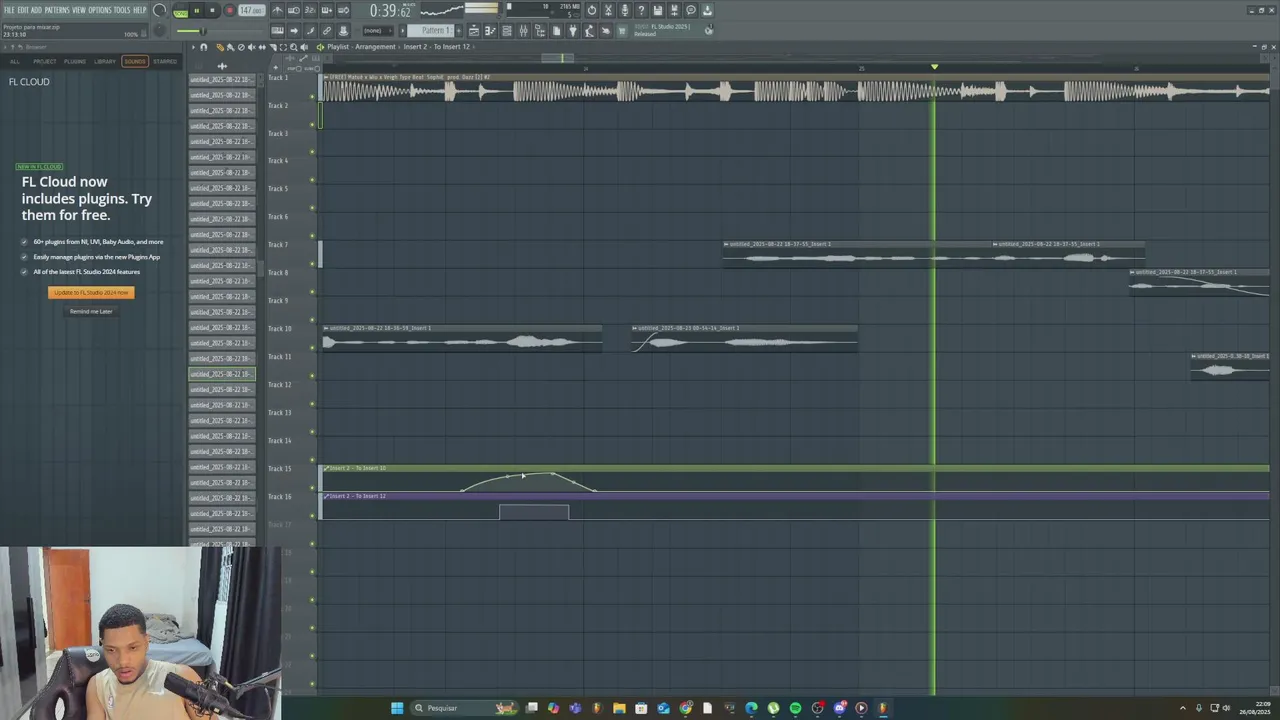Switch browser to STARRED tab

(x=165, y=61)
